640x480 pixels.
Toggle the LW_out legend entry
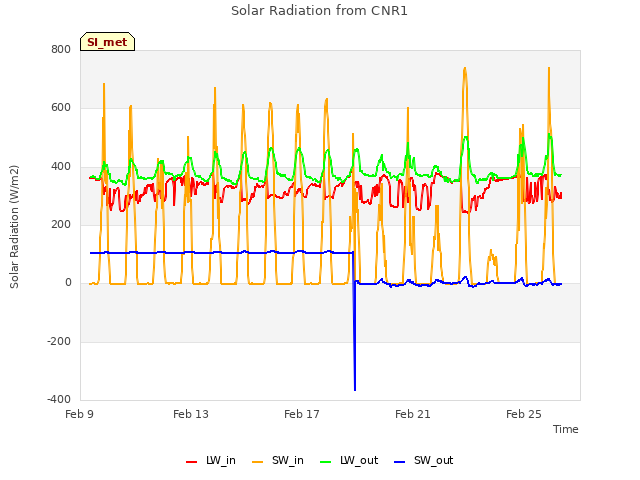coord(349,460)
